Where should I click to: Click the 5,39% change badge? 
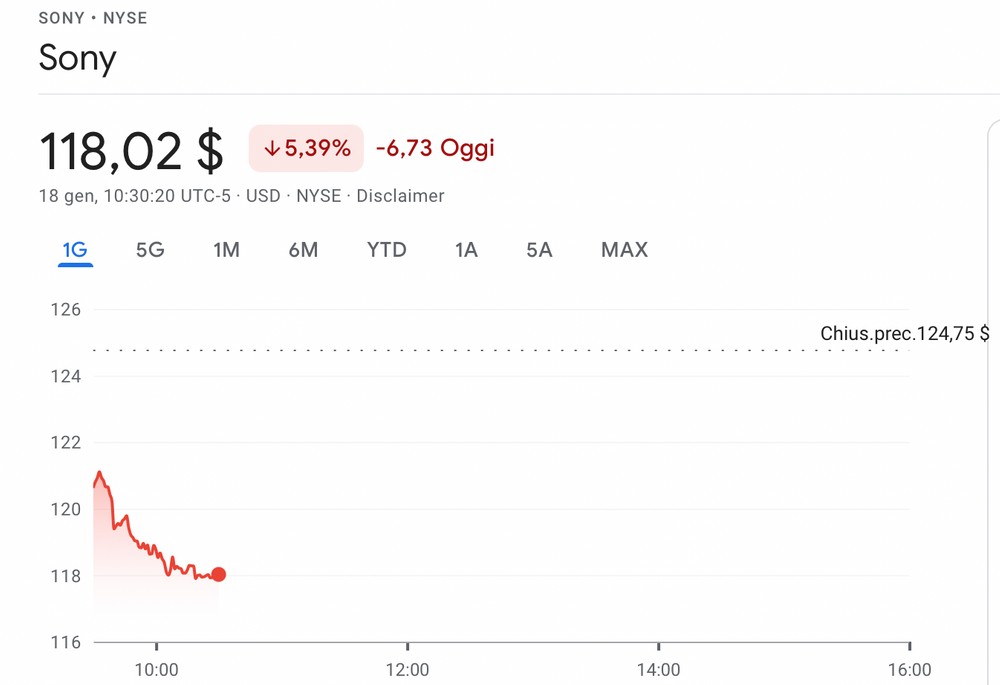306,149
